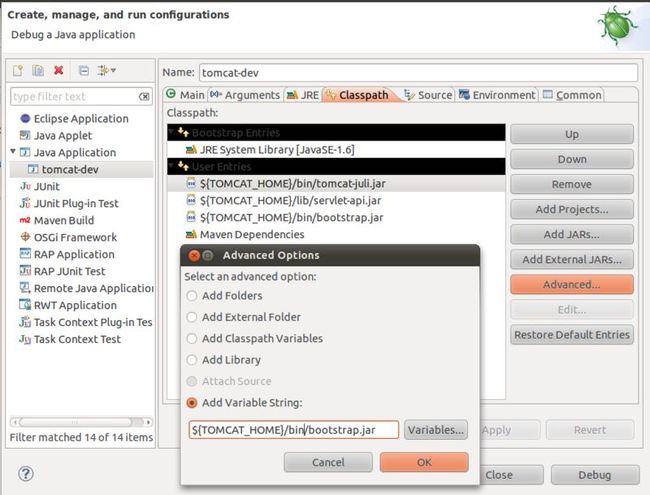
Task: Select Task Context Test type
Action: click(77, 340)
